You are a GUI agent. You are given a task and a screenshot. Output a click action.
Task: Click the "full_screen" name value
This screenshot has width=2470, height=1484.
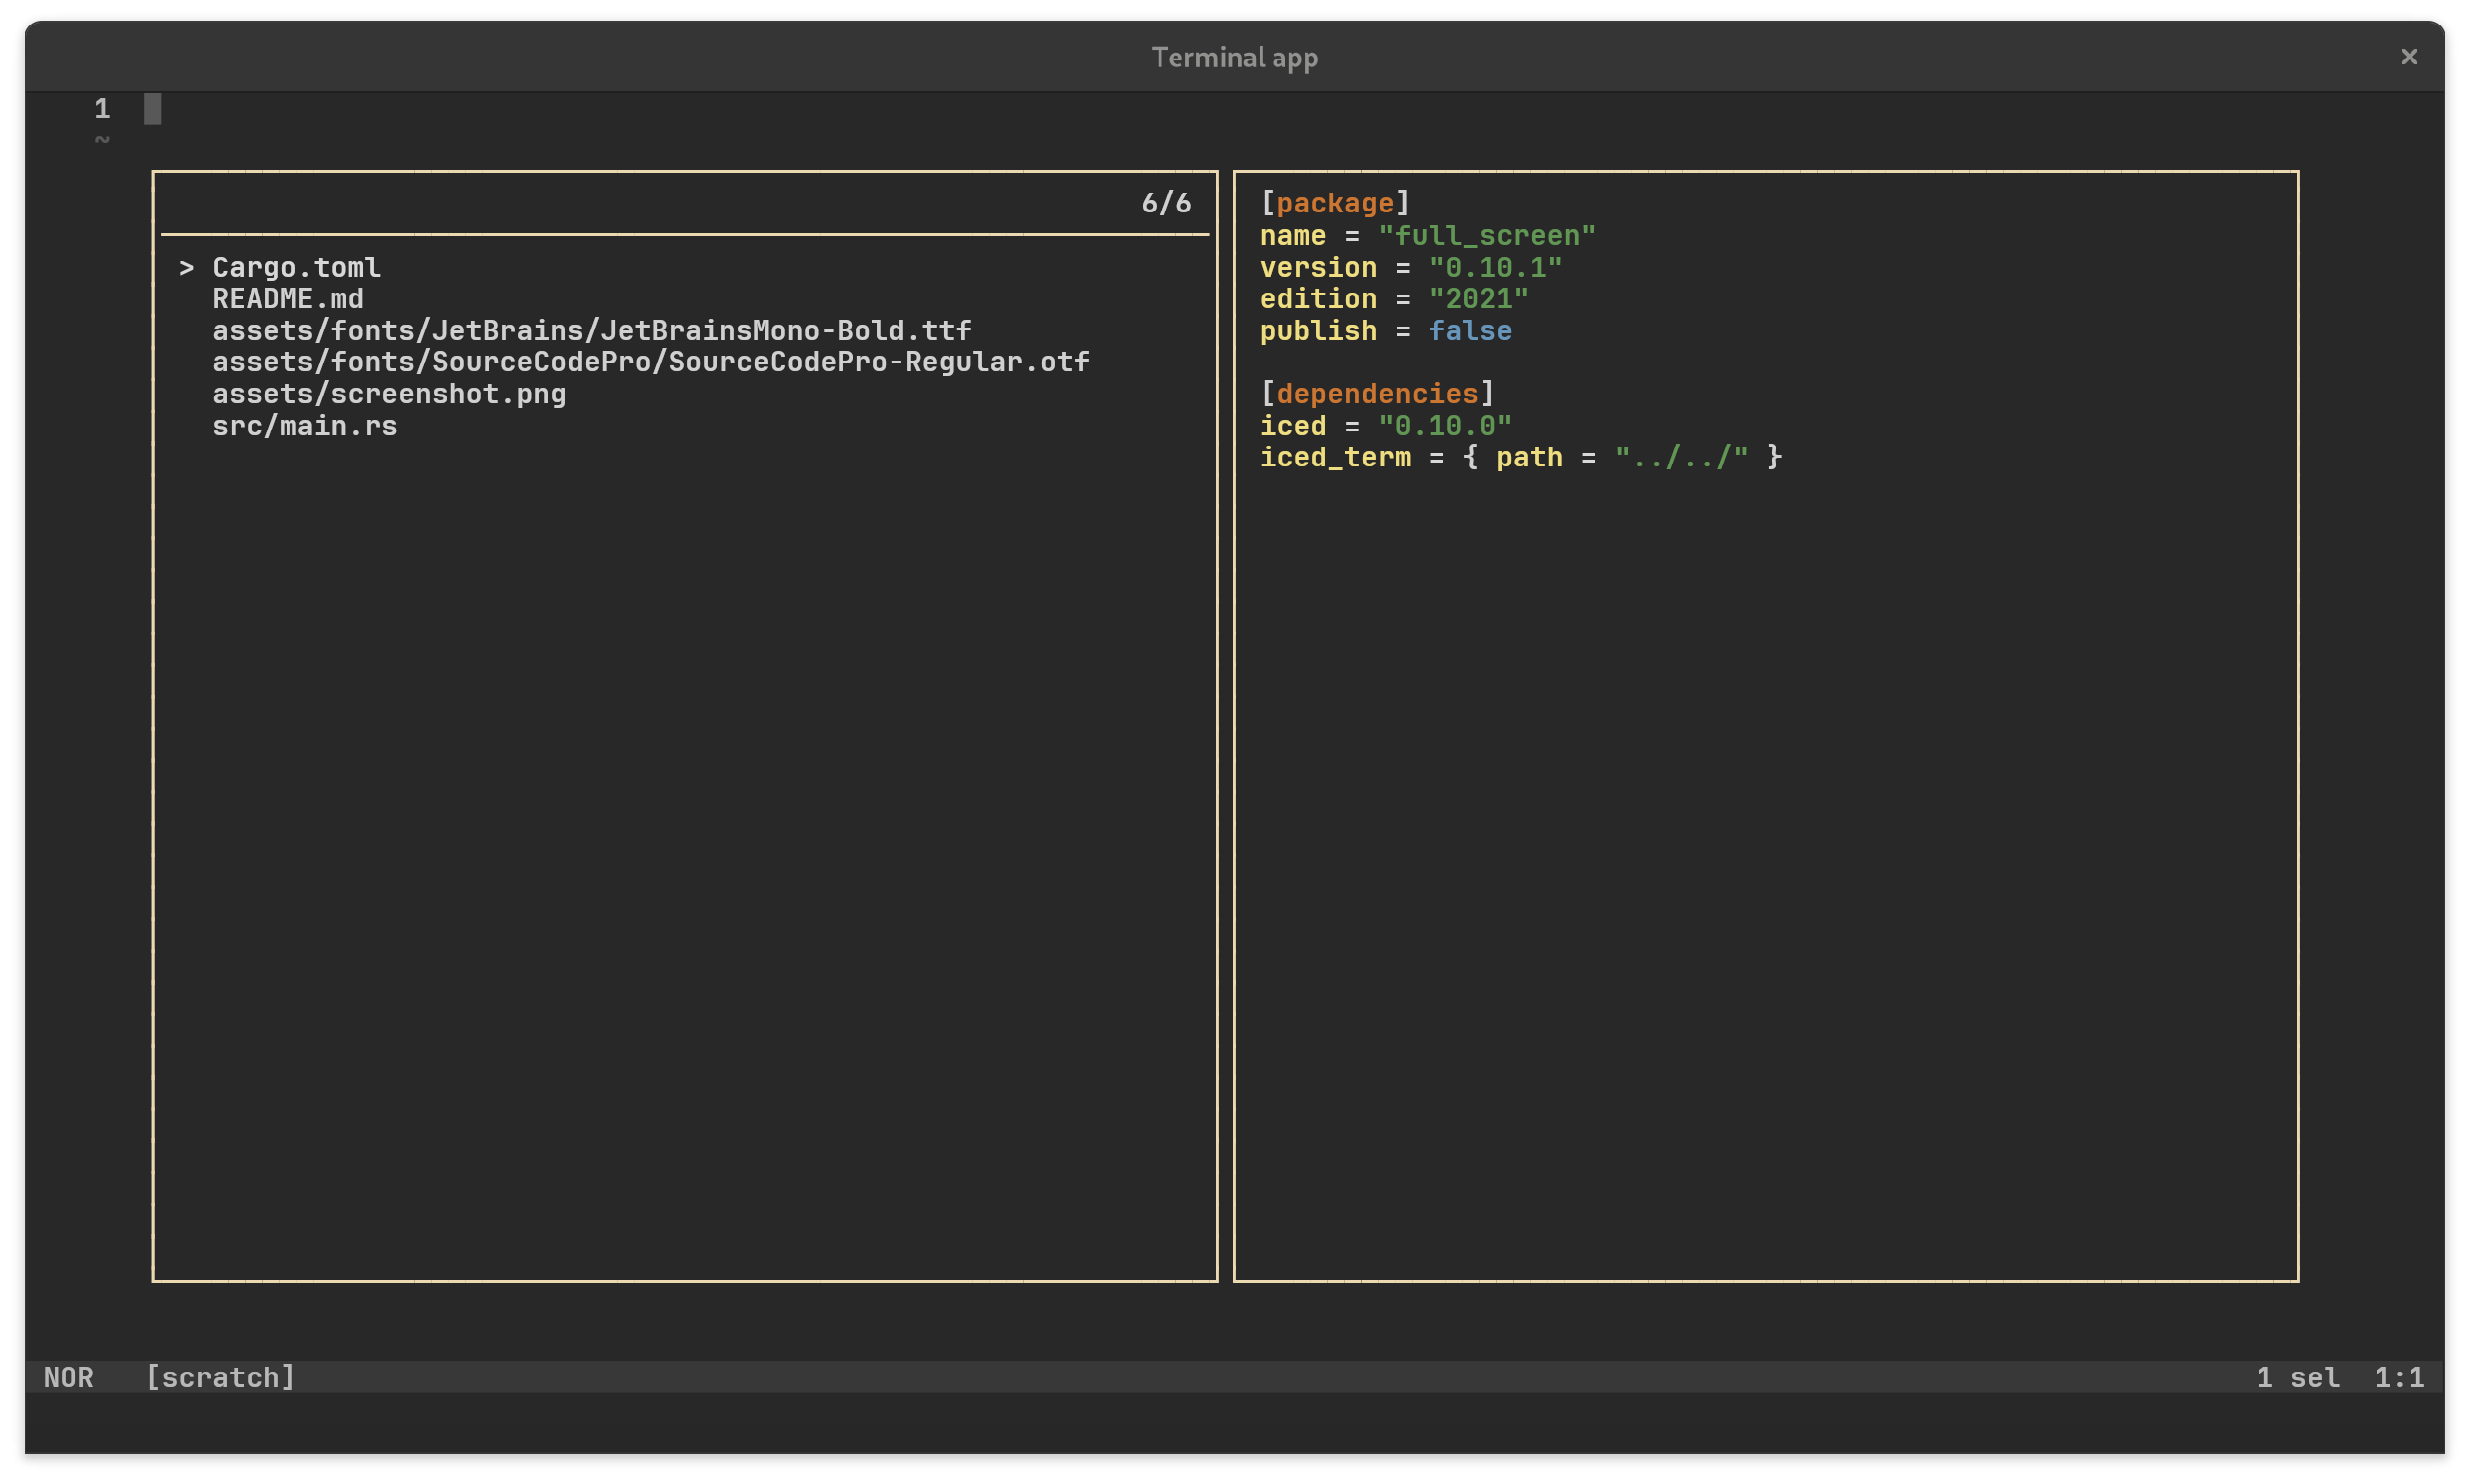click(1486, 235)
